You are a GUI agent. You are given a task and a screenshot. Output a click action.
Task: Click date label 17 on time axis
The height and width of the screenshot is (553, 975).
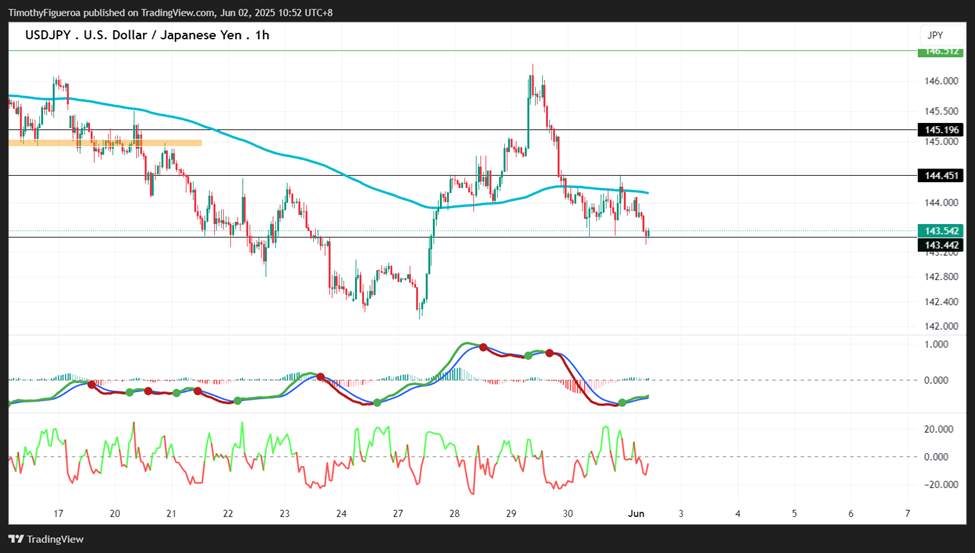[x=58, y=514]
